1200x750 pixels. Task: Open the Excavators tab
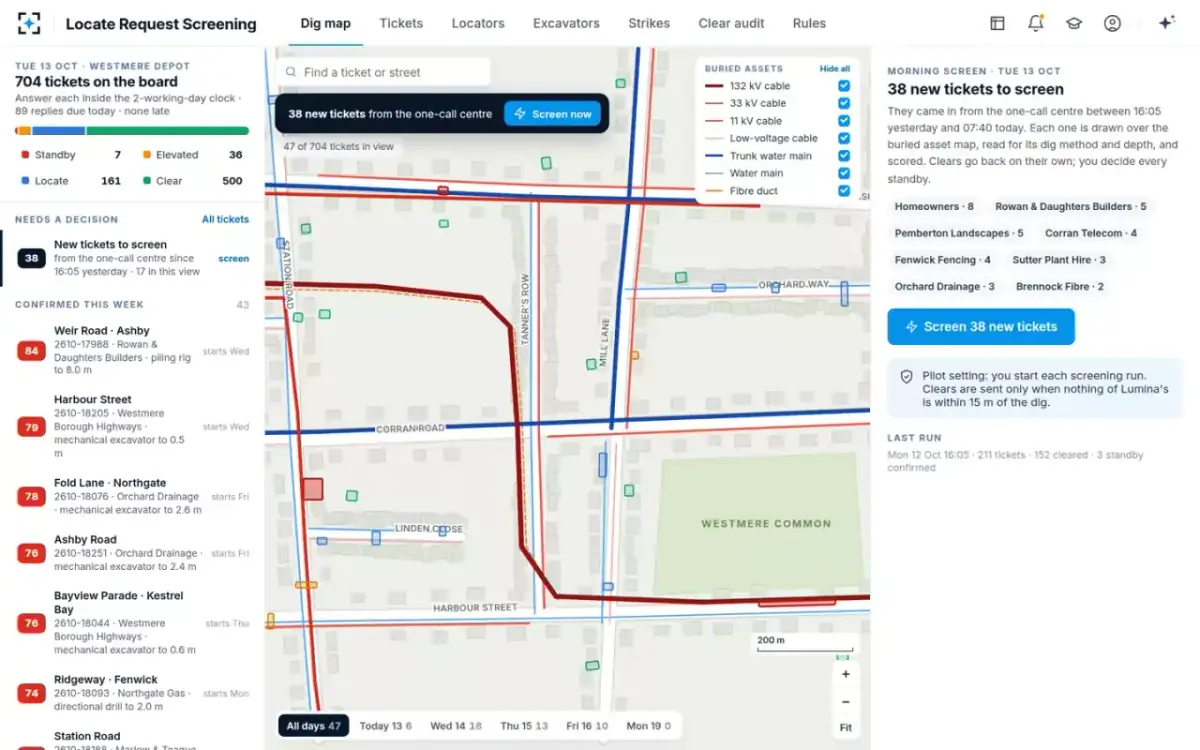point(566,23)
